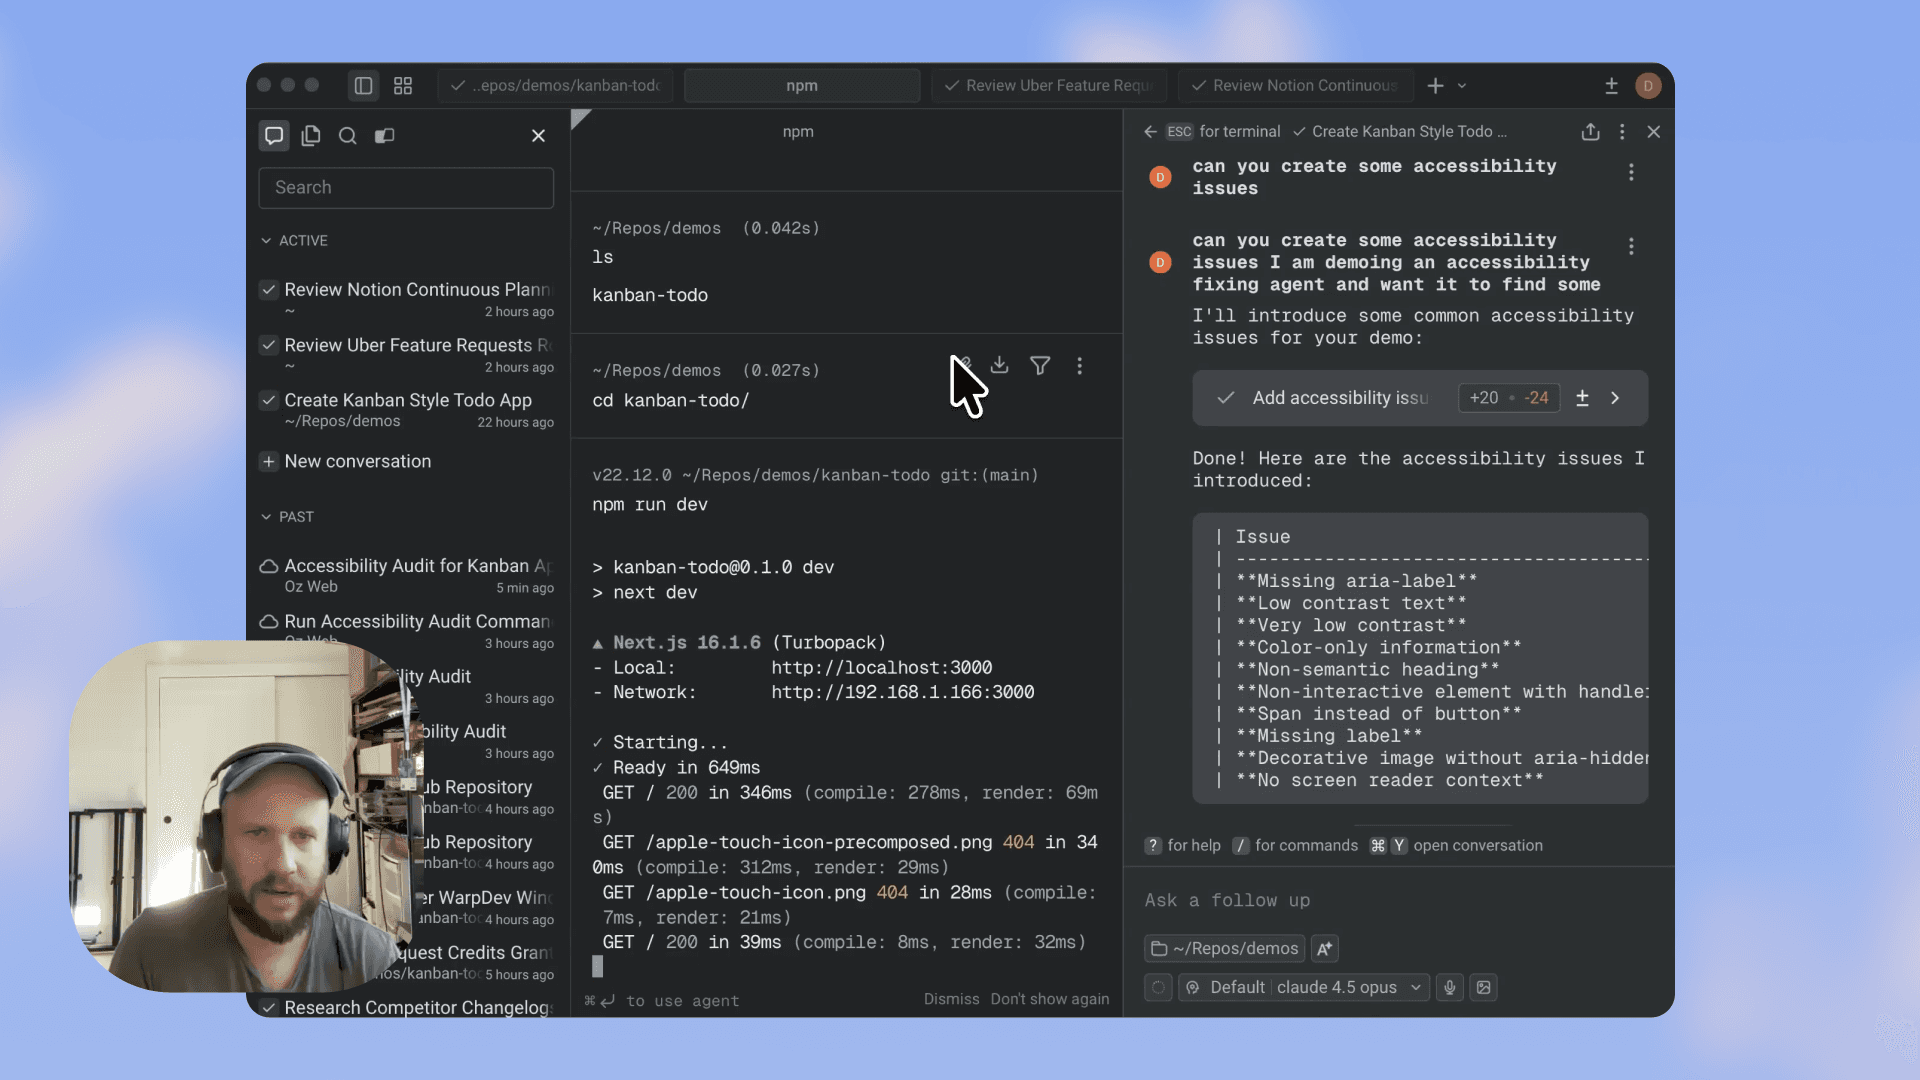Click the download icon in terminal block

999,366
